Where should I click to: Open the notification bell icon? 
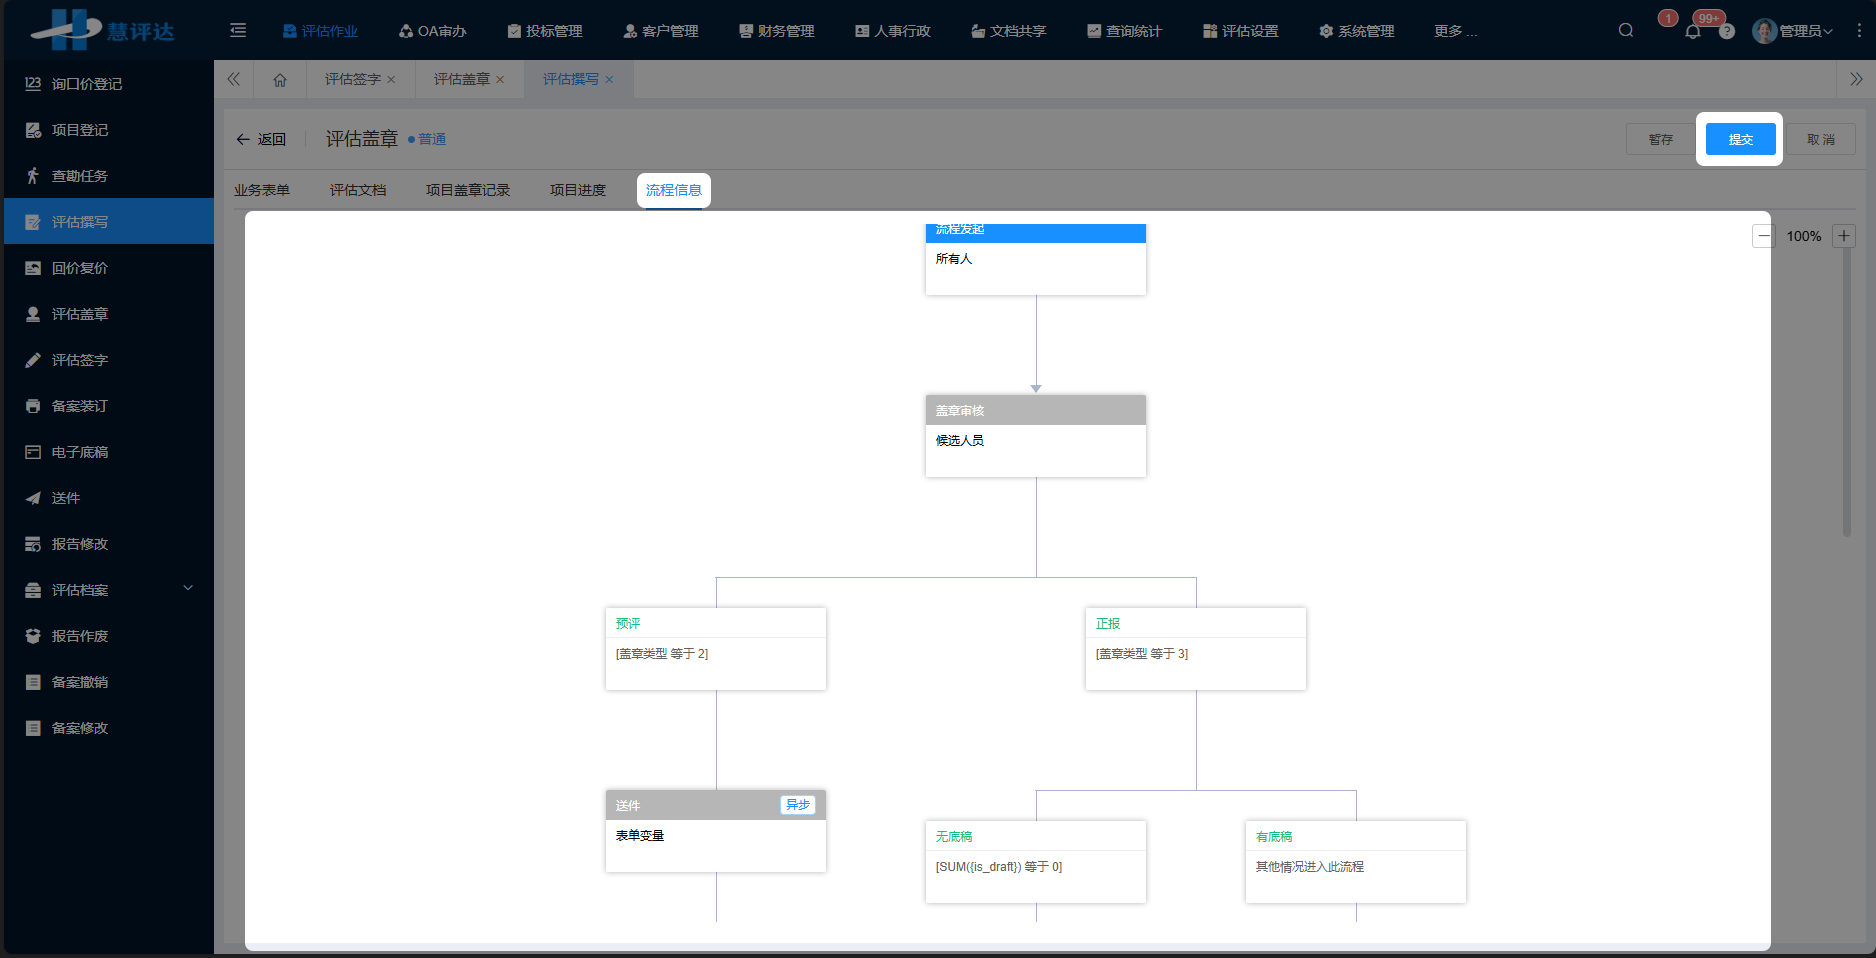tap(1693, 31)
